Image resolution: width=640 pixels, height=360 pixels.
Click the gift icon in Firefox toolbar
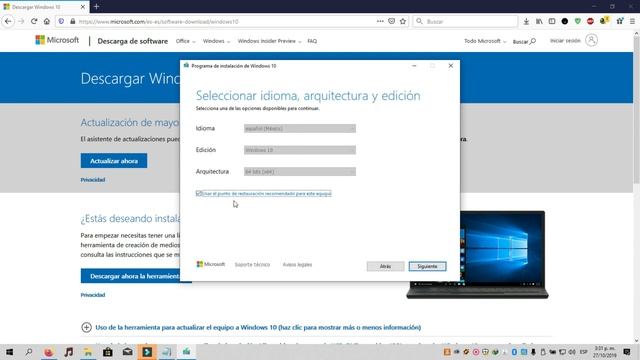(620, 21)
